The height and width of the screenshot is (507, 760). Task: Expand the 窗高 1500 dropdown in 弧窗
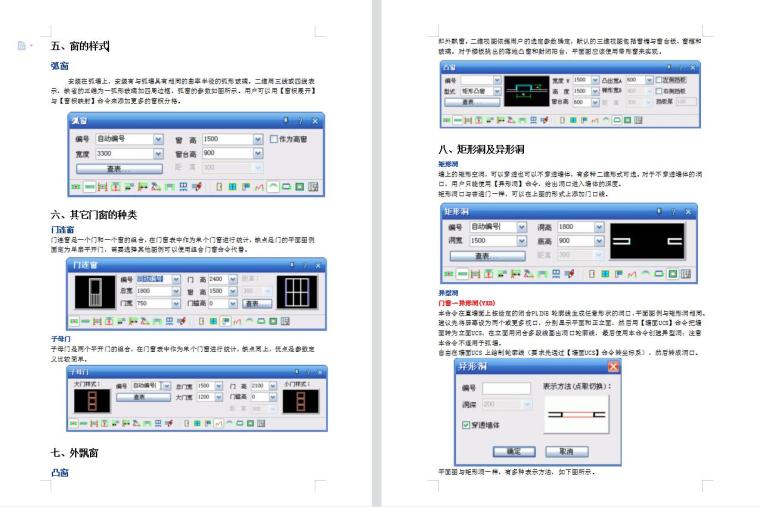(258, 139)
